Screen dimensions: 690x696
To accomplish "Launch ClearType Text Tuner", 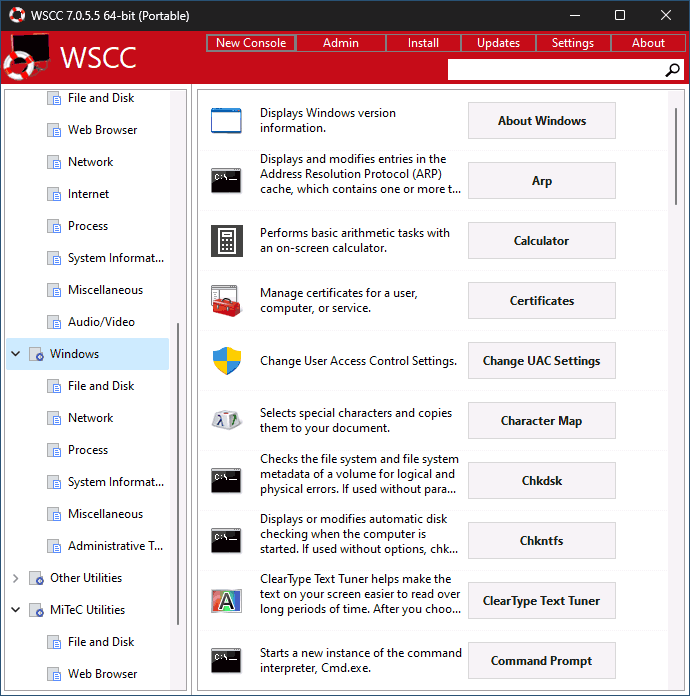I will coord(542,601).
